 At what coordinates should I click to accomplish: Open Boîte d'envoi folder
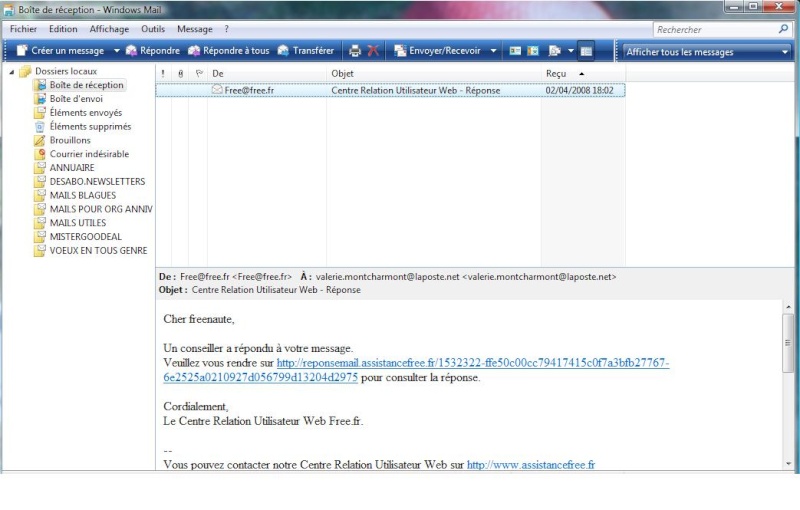[x=76, y=99]
